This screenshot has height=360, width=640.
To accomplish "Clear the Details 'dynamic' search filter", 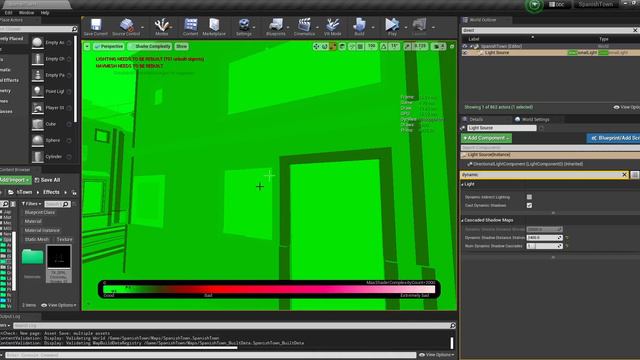I will coord(624,175).
